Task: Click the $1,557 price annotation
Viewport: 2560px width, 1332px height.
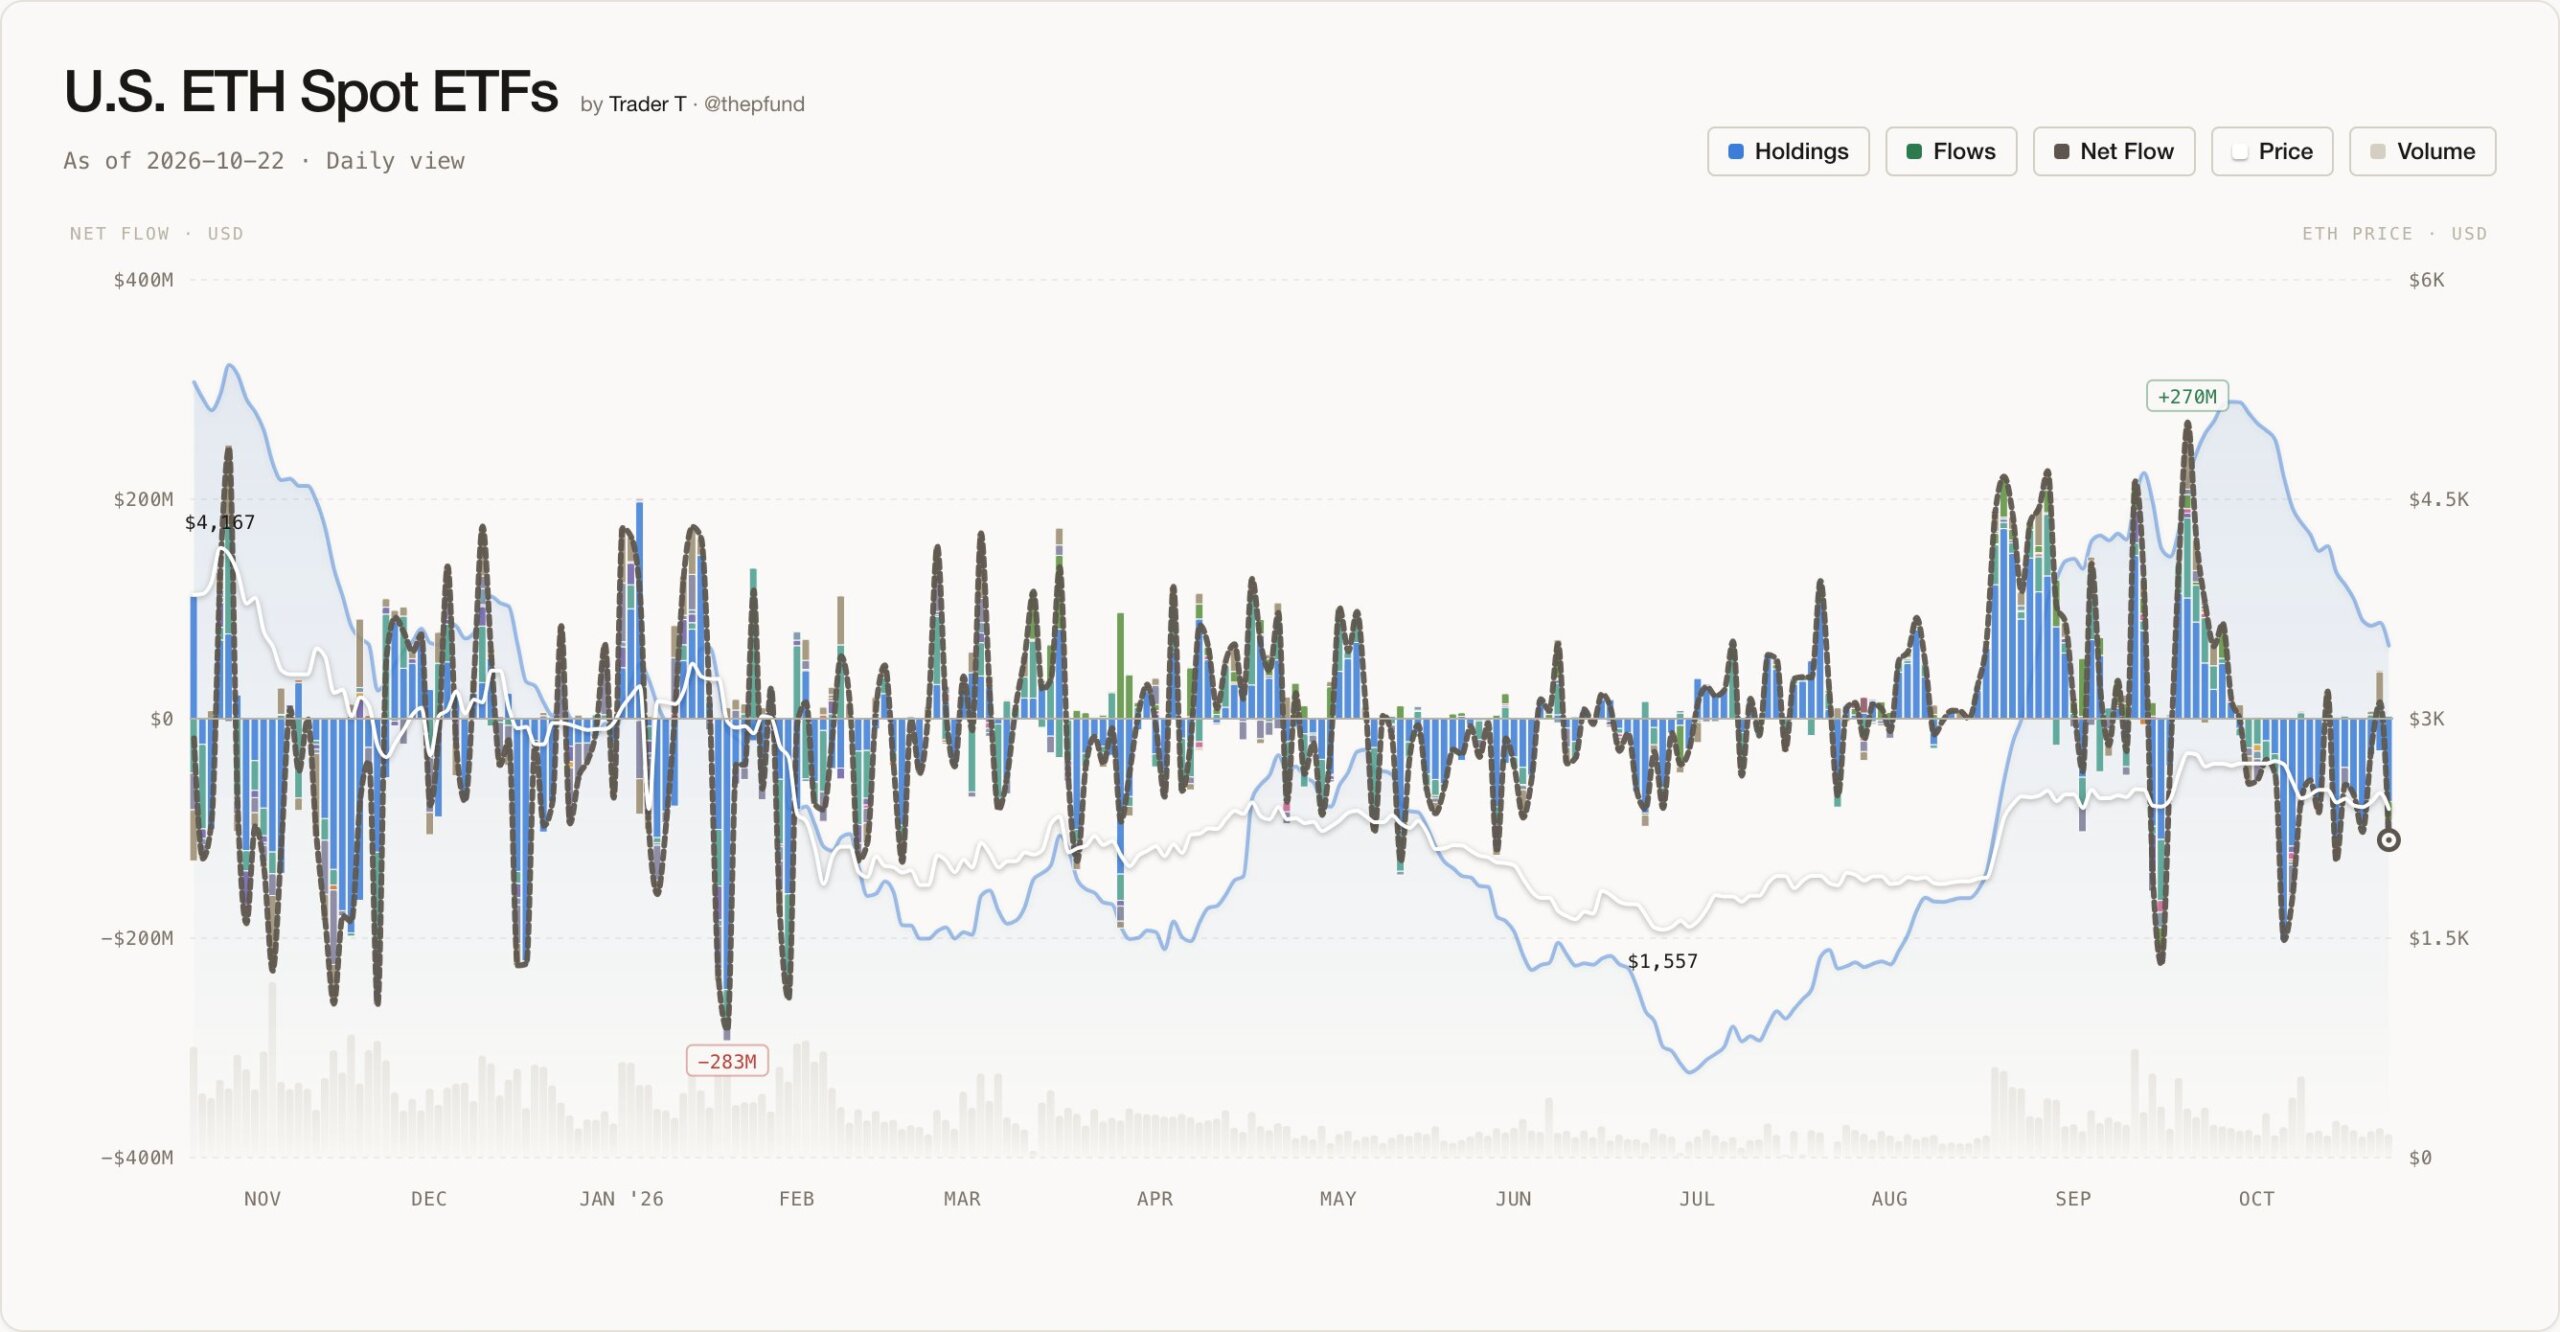Action: click(x=1662, y=961)
